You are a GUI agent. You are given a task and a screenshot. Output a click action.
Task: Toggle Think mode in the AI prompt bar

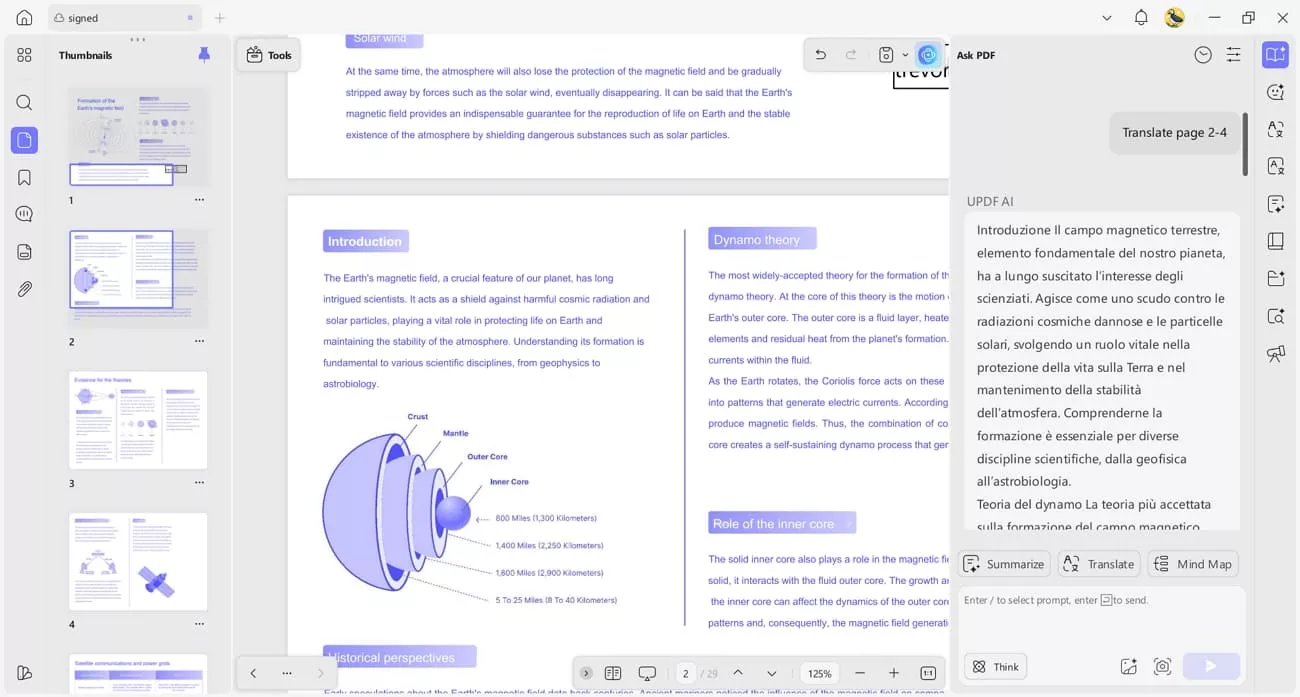click(995, 666)
